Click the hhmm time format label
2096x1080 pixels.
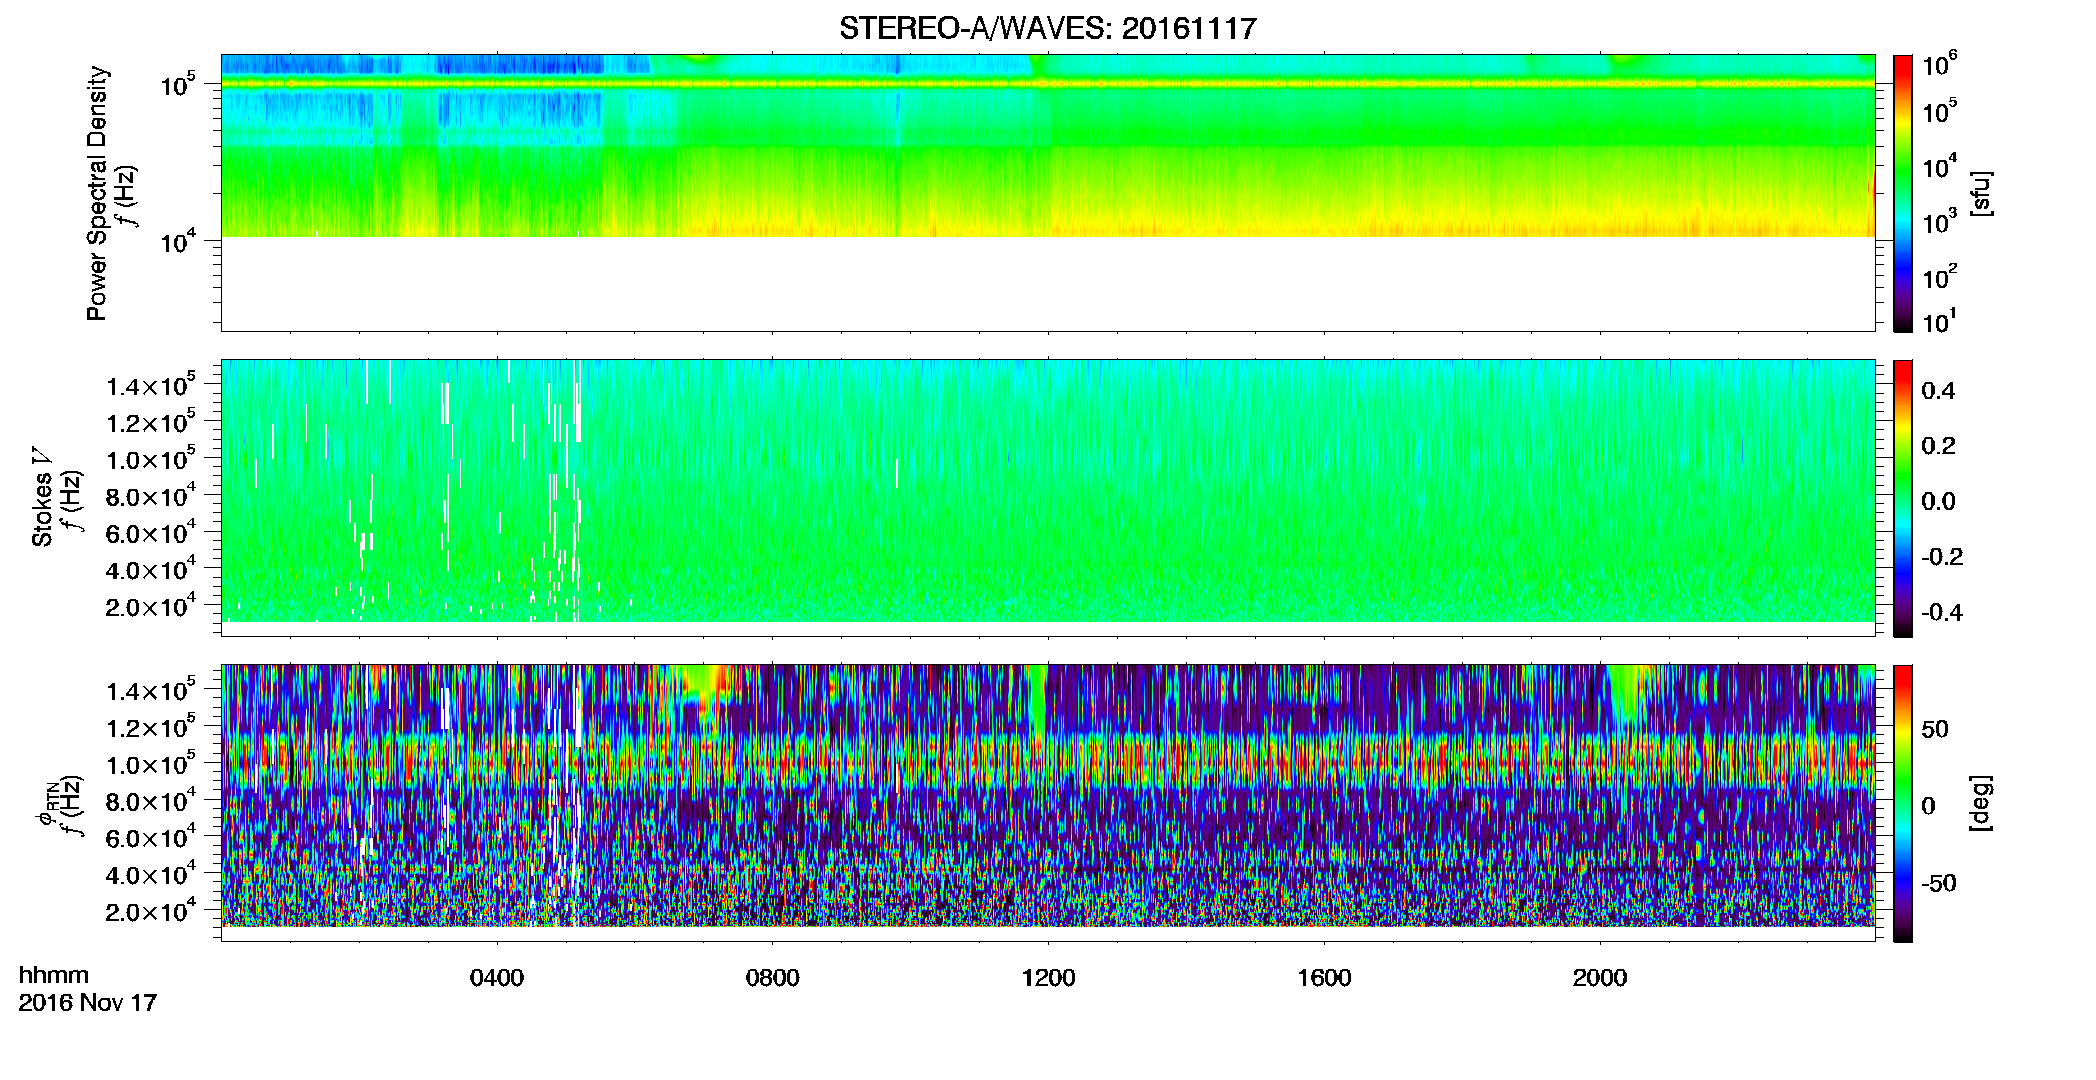(54, 976)
